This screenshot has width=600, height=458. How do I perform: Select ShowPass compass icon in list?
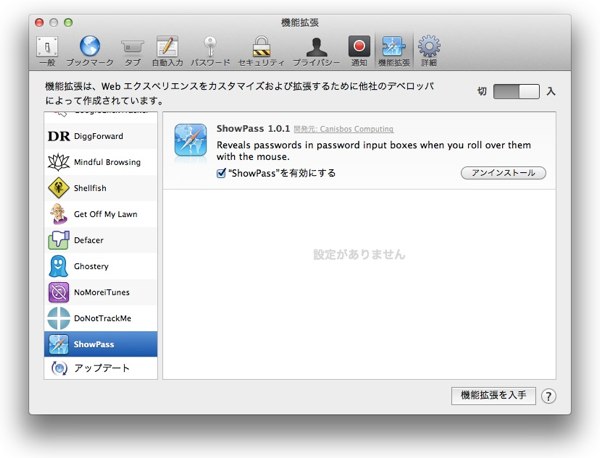(x=59, y=344)
